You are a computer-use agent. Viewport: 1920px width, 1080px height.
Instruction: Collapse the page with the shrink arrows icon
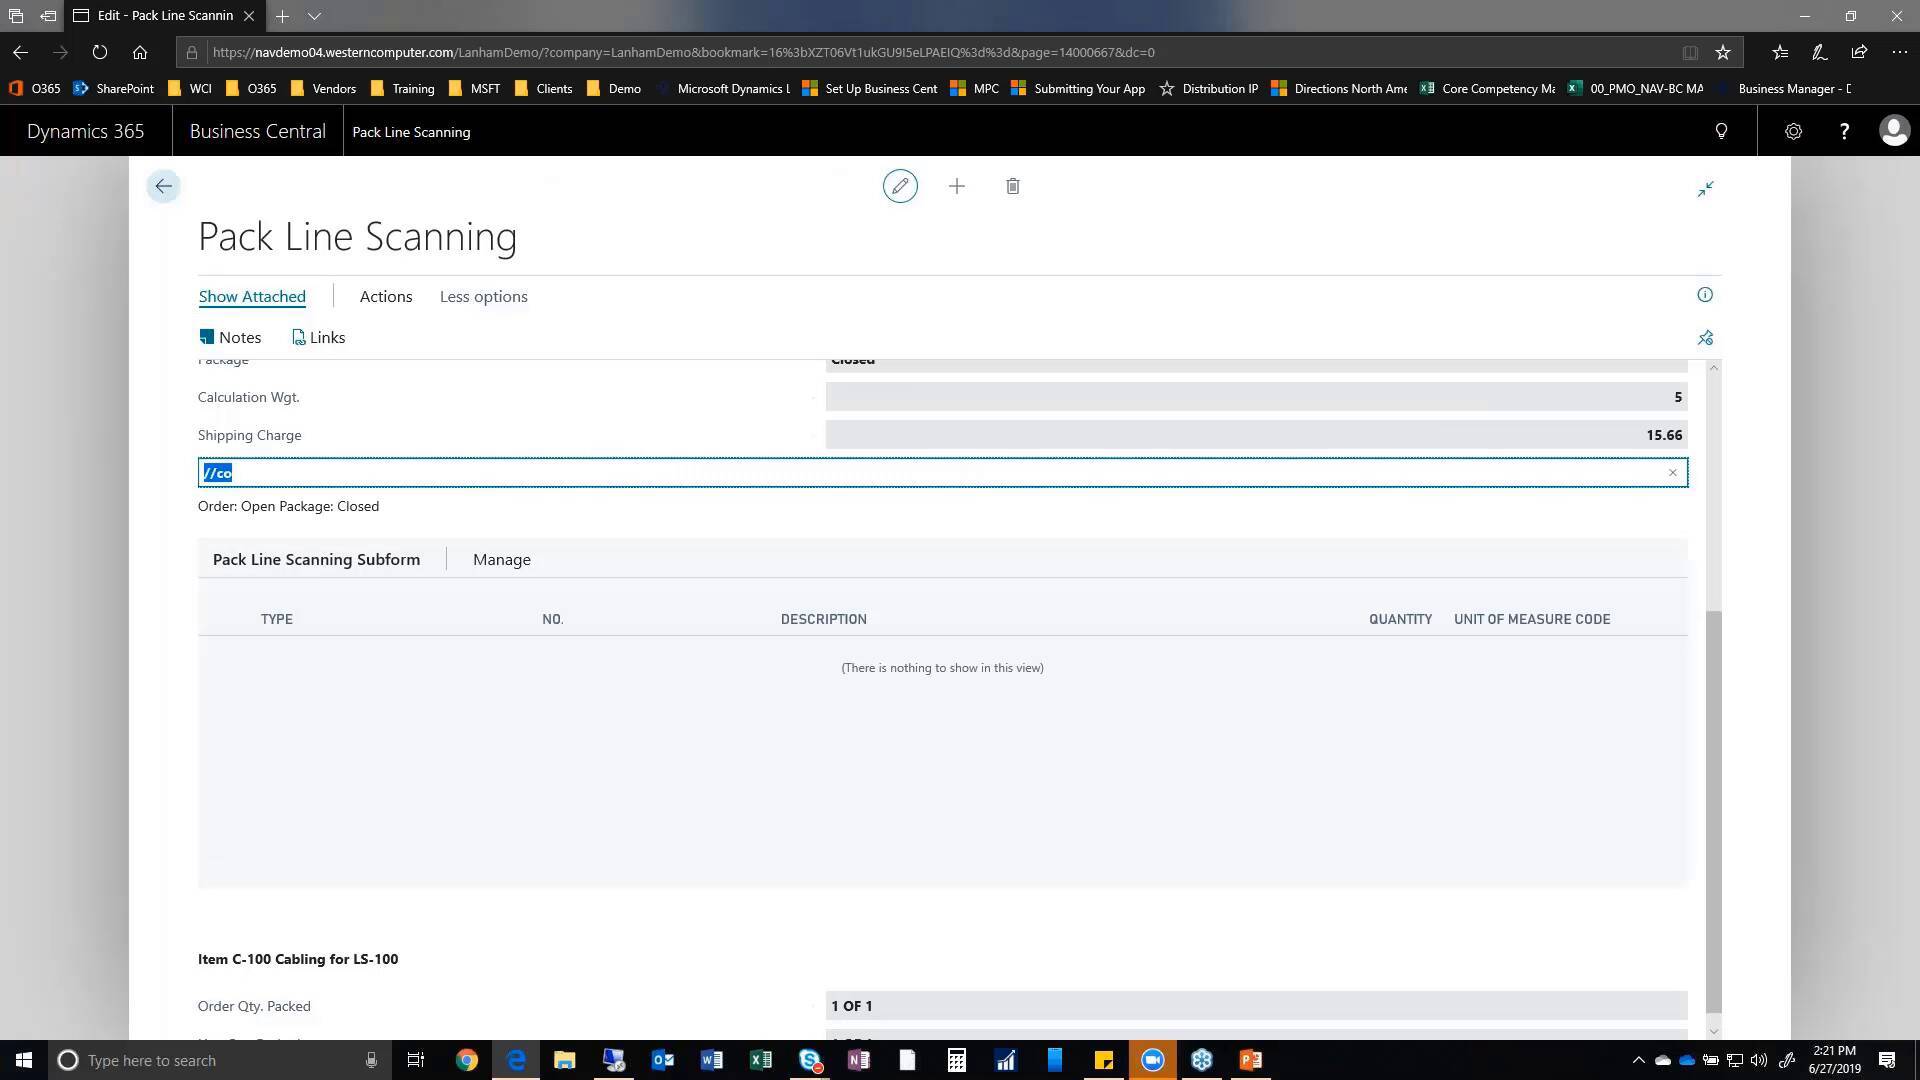click(x=1705, y=188)
